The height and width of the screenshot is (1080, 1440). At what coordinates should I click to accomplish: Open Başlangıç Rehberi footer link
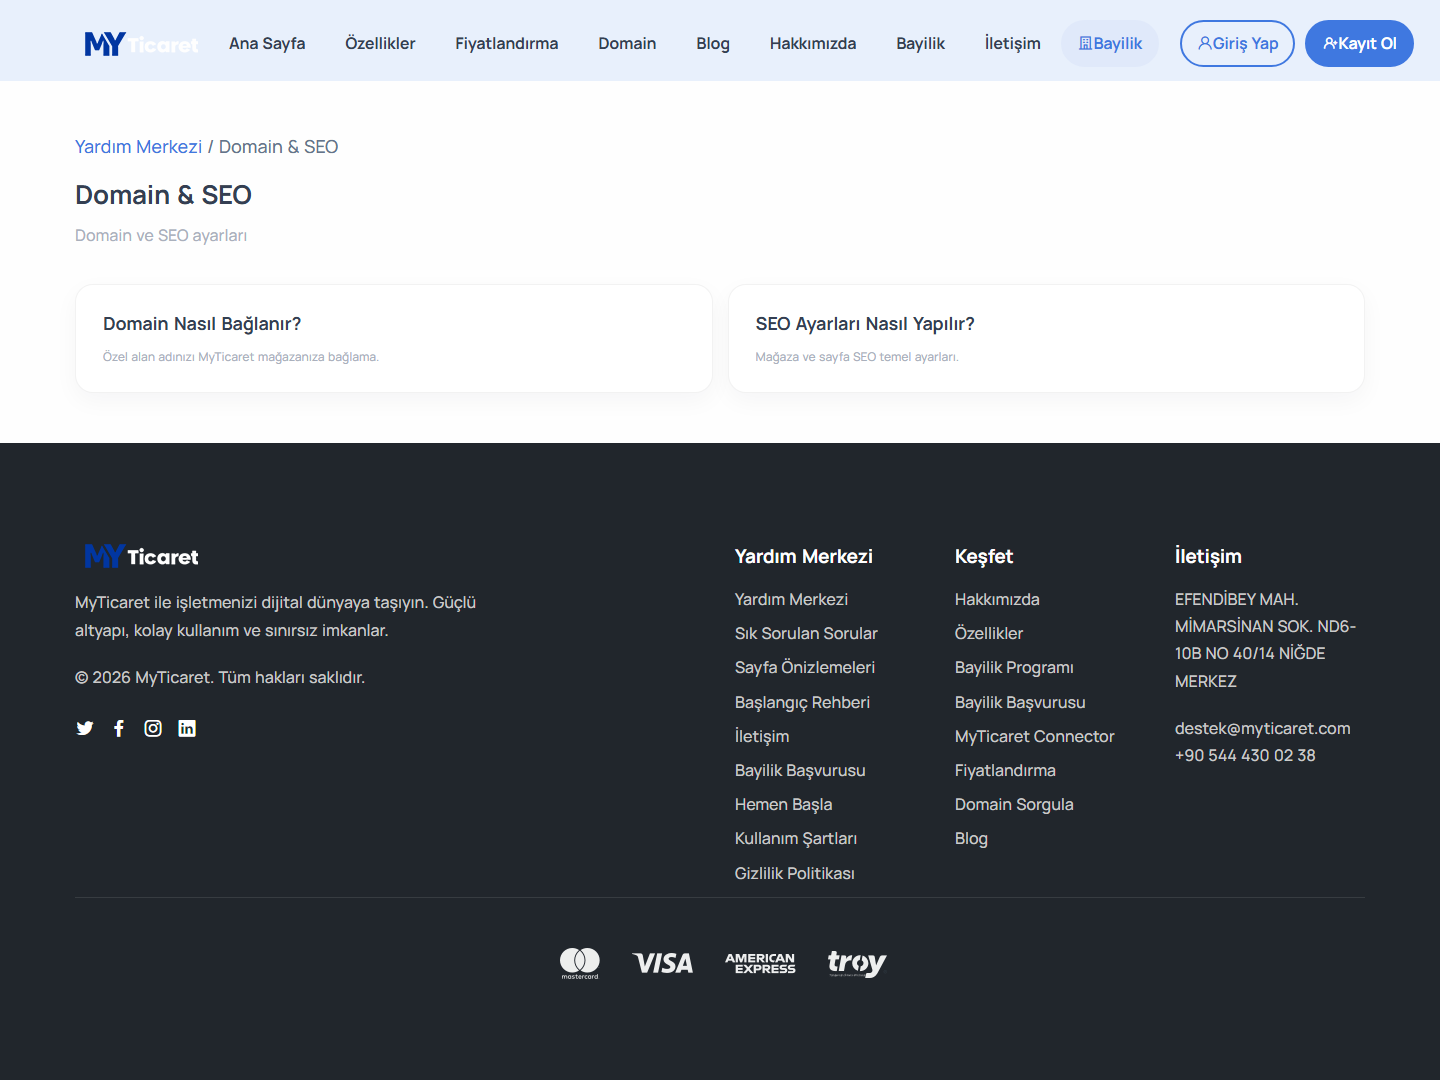coord(802,702)
